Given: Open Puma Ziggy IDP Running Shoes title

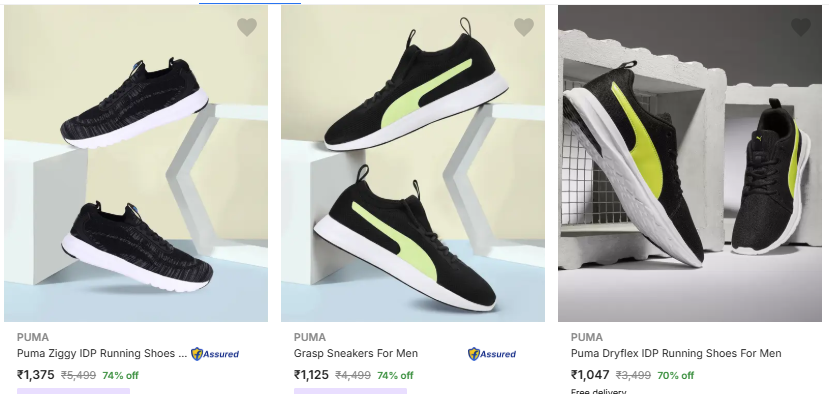Looking at the screenshot, I should click(x=102, y=353).
